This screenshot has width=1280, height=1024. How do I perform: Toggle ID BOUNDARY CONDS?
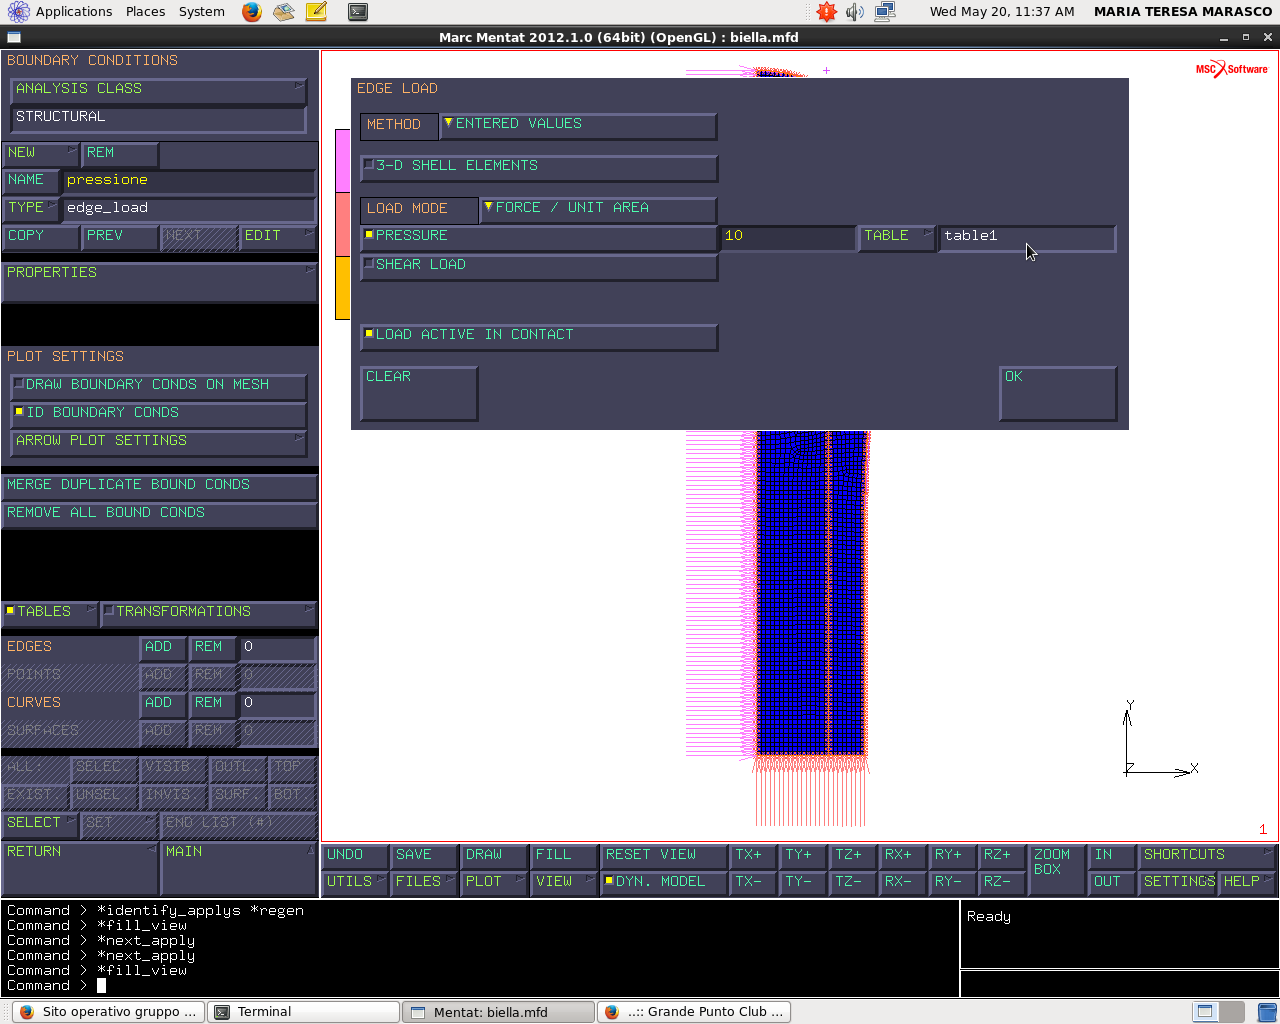(159, 414)
